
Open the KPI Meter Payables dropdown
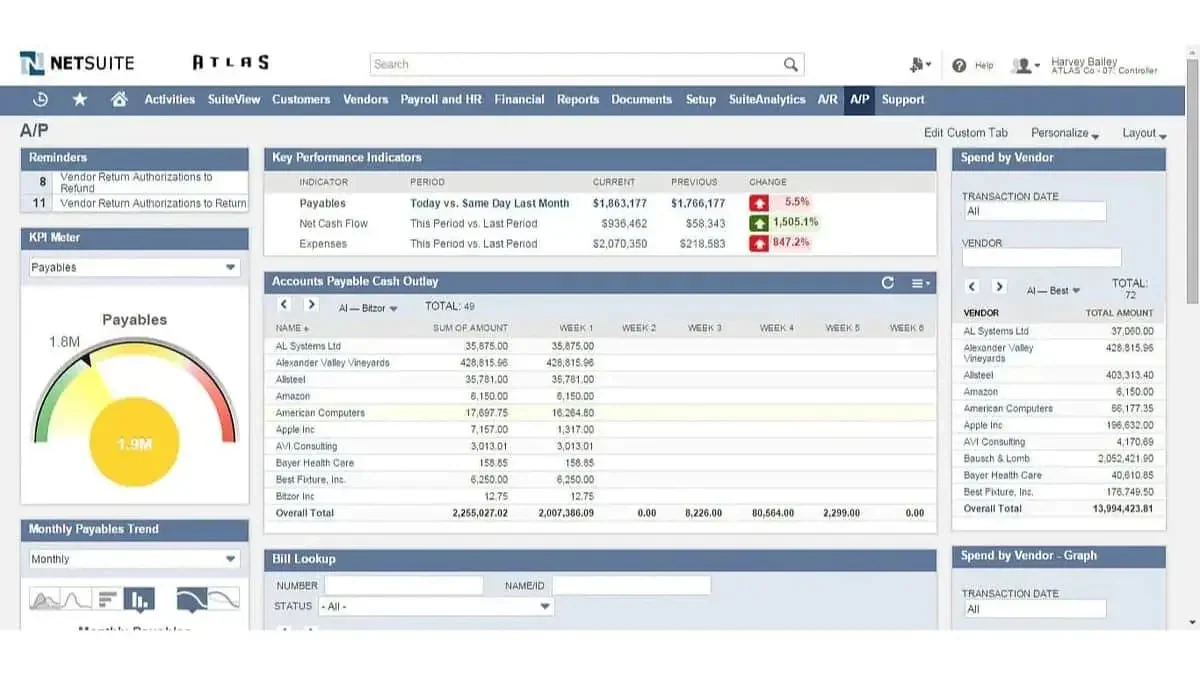click(134, 268)
